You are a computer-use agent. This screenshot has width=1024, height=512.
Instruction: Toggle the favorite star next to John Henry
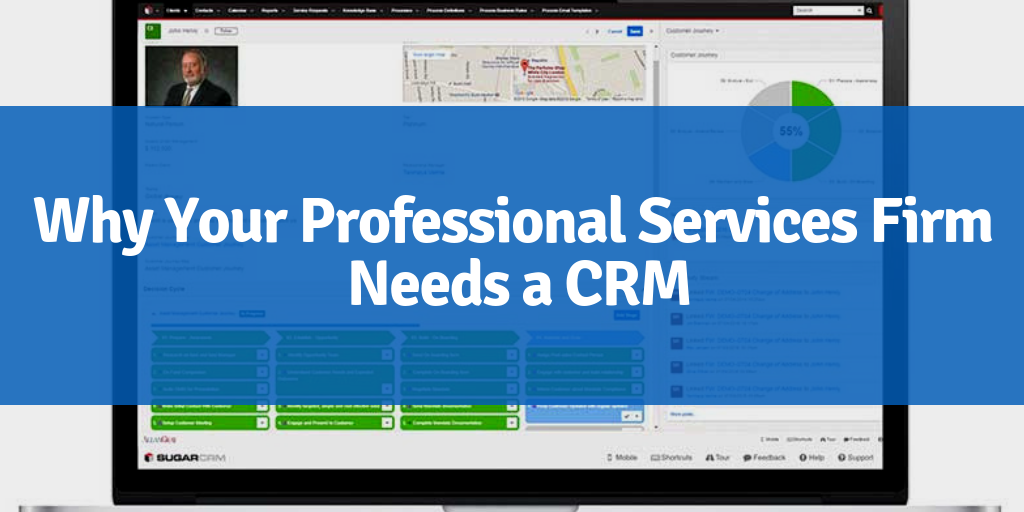pos(206,31)
